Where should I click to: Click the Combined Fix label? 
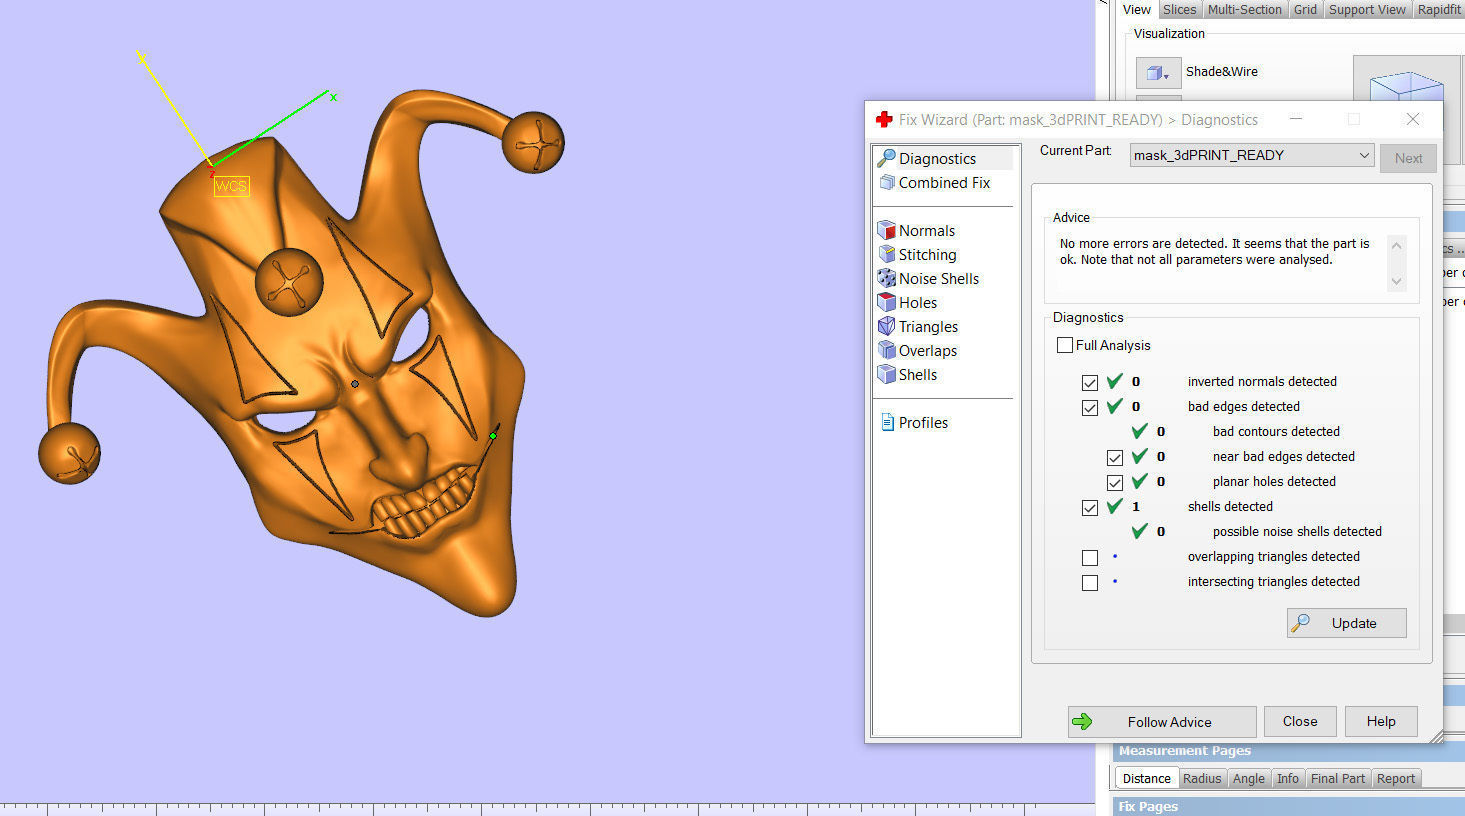click(x=944, y=183)
